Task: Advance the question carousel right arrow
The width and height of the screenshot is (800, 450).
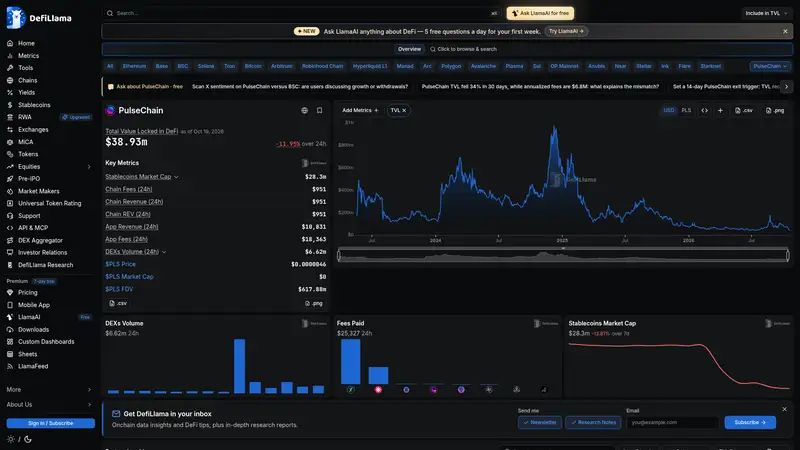Action: point(786,87)
